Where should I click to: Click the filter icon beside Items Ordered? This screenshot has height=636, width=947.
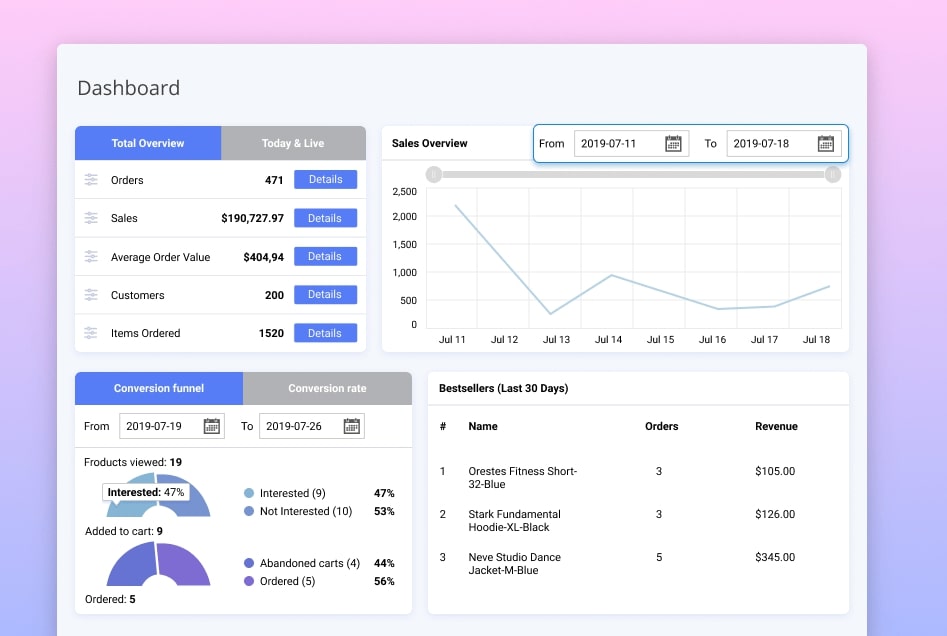[91, 333]
